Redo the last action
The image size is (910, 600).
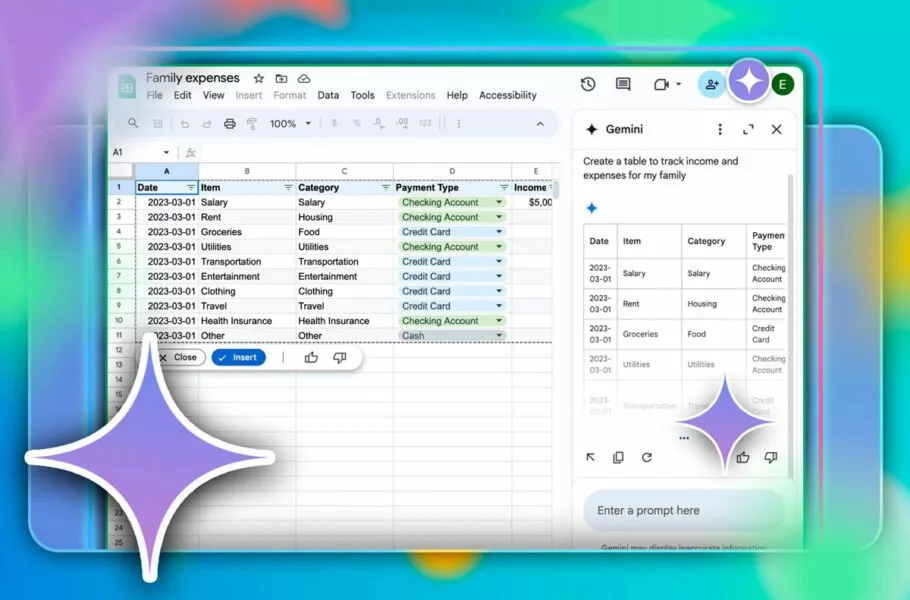207,124
